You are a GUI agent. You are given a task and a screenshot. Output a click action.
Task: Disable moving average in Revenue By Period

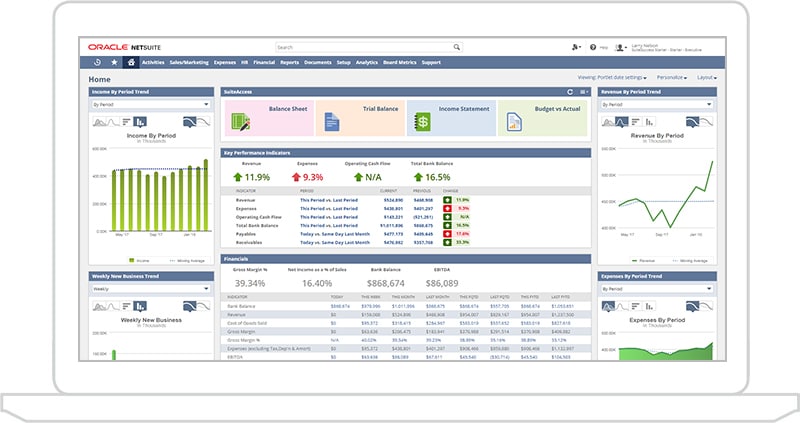pyautogui.click(x=706, y=121)
